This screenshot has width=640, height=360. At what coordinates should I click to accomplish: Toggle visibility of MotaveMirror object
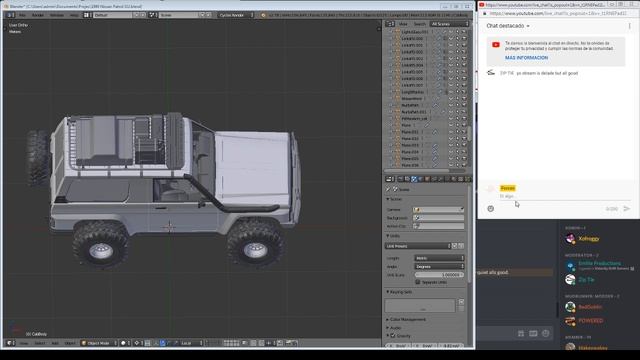[451, 98]
